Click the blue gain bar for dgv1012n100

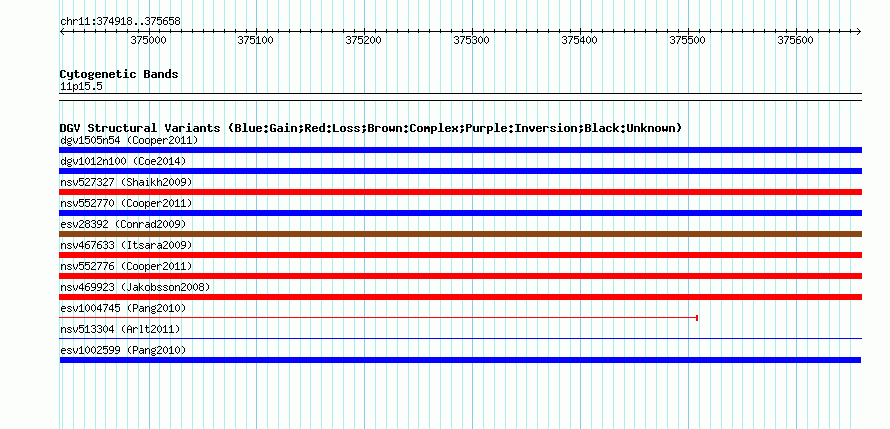click(460, 171)
